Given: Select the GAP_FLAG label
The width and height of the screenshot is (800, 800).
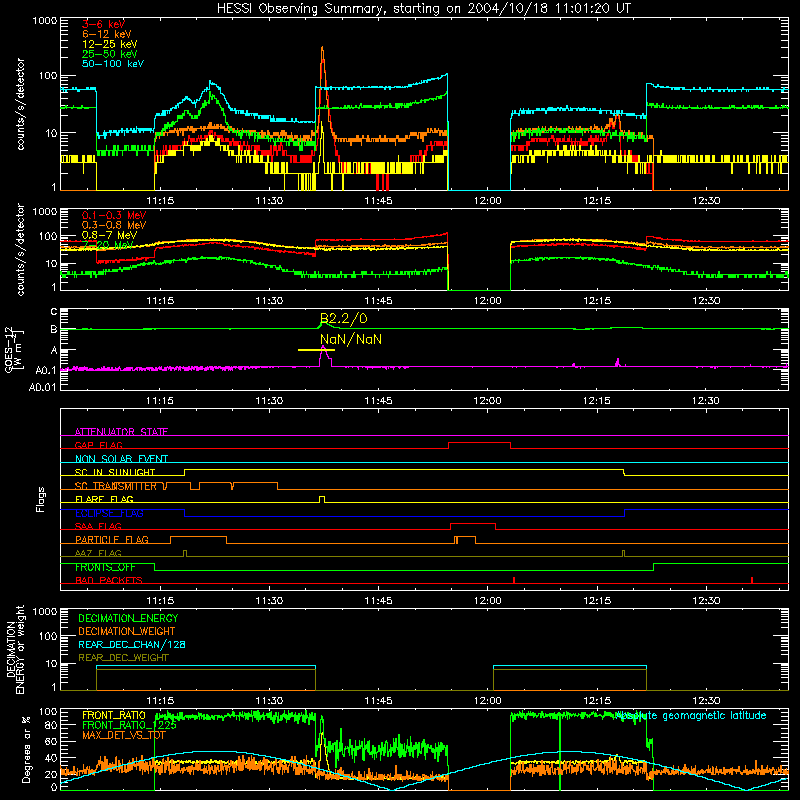Looking at the screenshot, I should (x=98, y=445).
